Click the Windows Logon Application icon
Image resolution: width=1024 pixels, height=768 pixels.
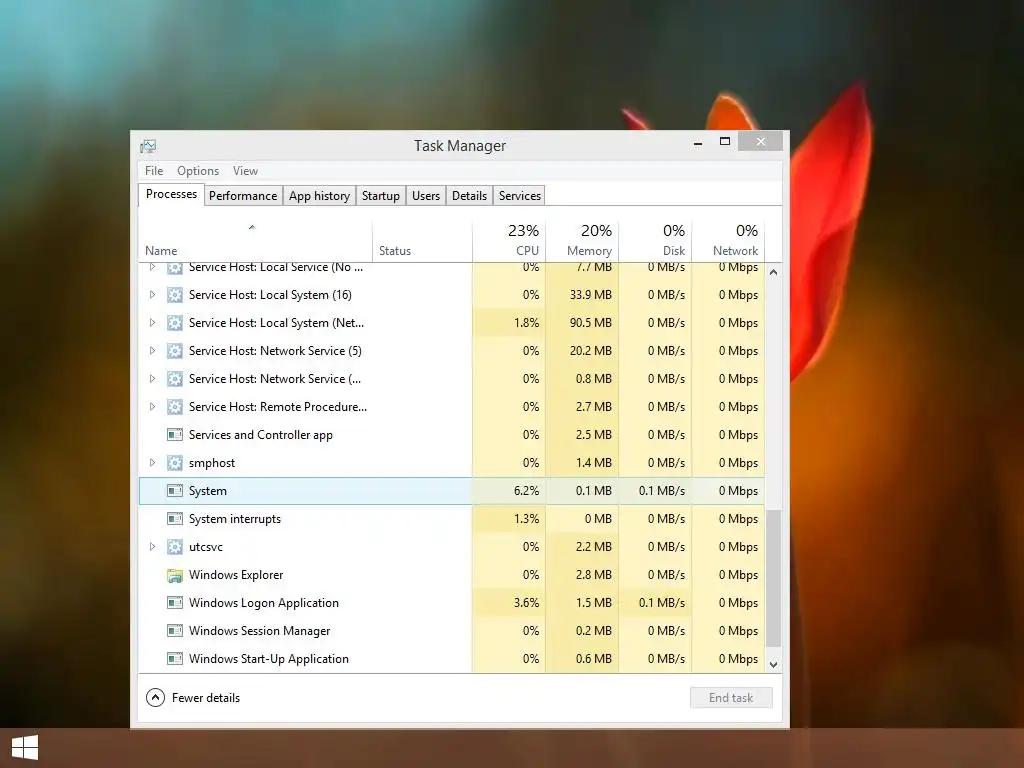(x=174, y=603)
